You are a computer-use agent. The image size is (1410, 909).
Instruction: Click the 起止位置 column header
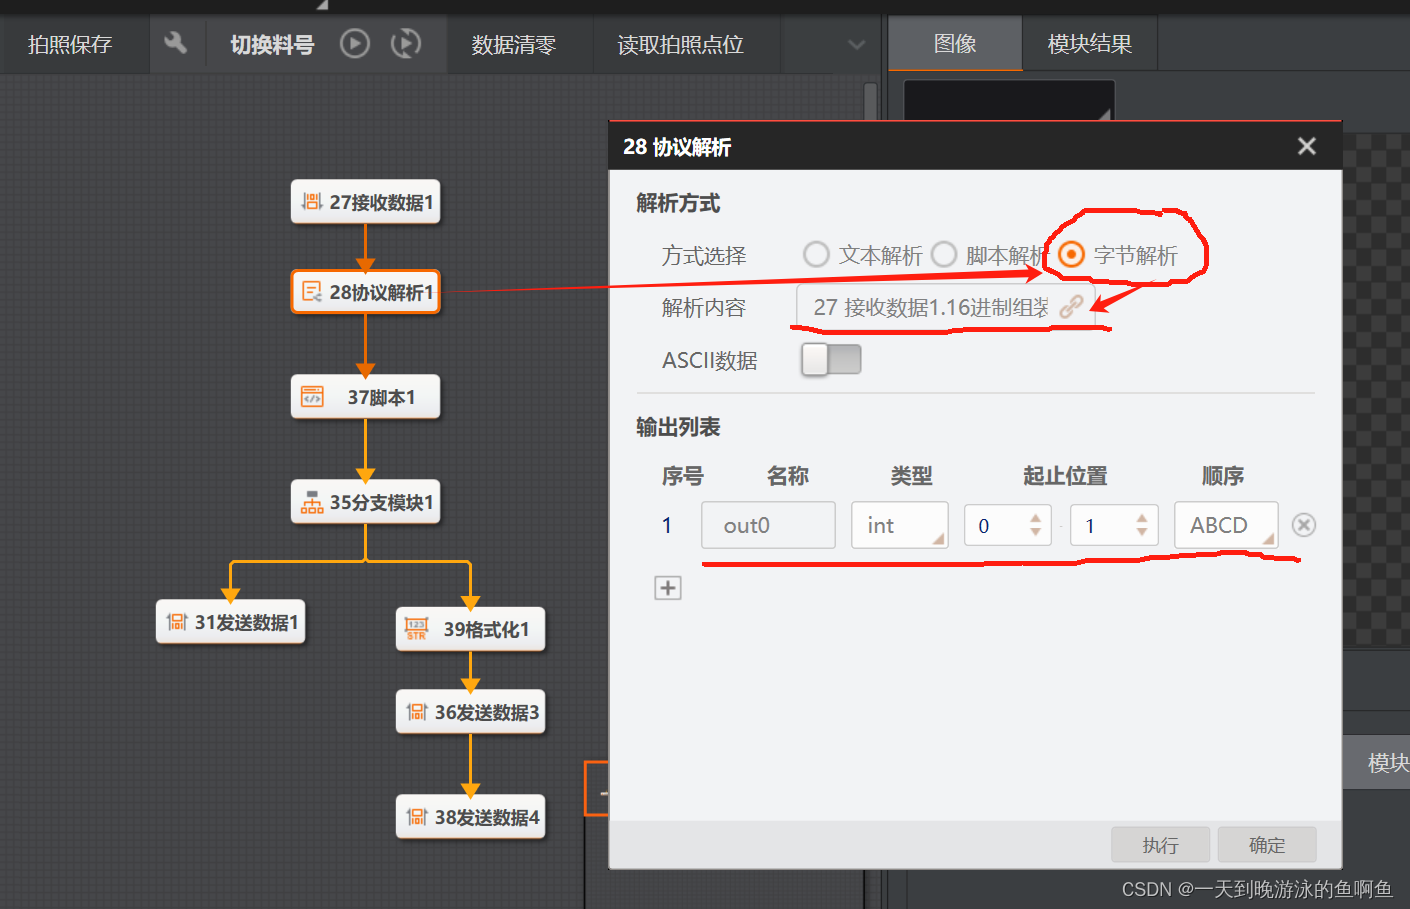coord(1065,476)
